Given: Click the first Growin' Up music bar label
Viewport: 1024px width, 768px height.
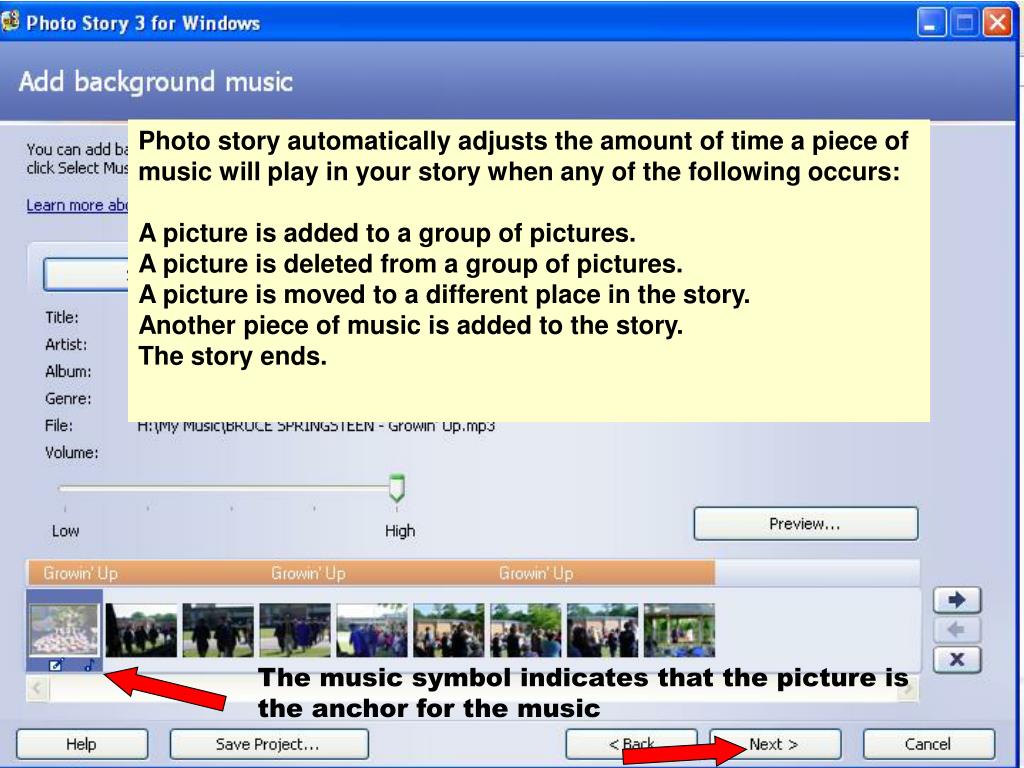Looking at the screenshot, I should (80, 573).
